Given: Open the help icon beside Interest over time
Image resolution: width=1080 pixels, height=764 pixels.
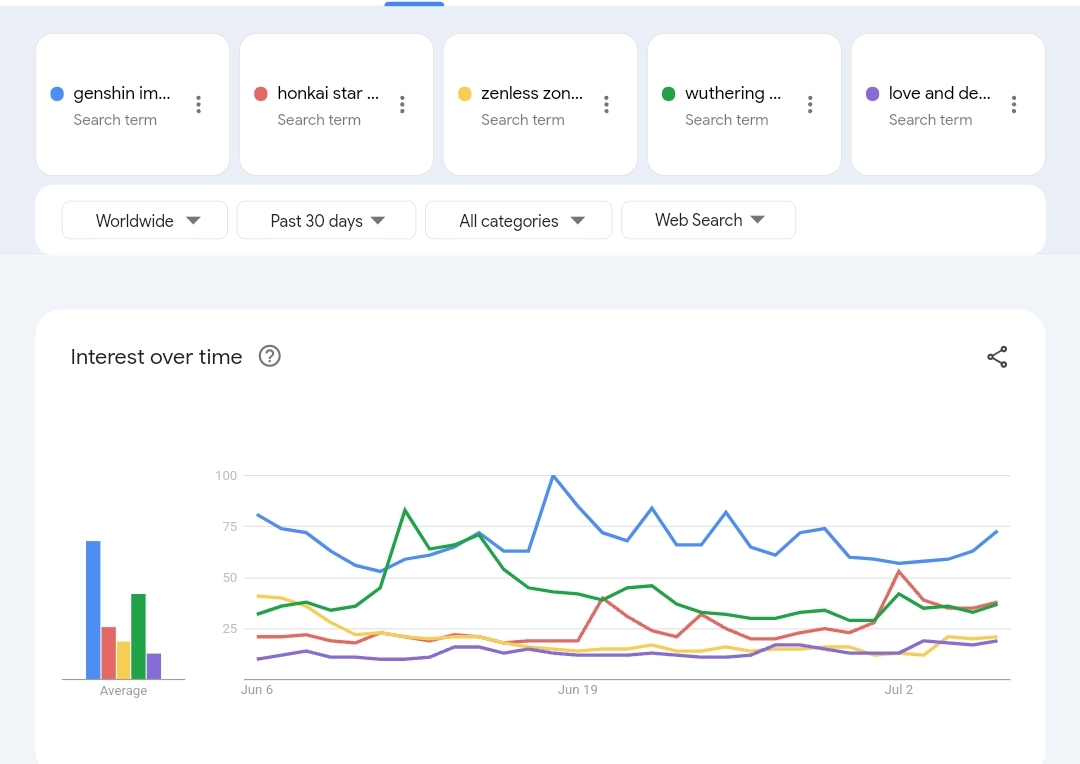Looking at the screenshot, I should pyautogui.click(x=269, y=356).
